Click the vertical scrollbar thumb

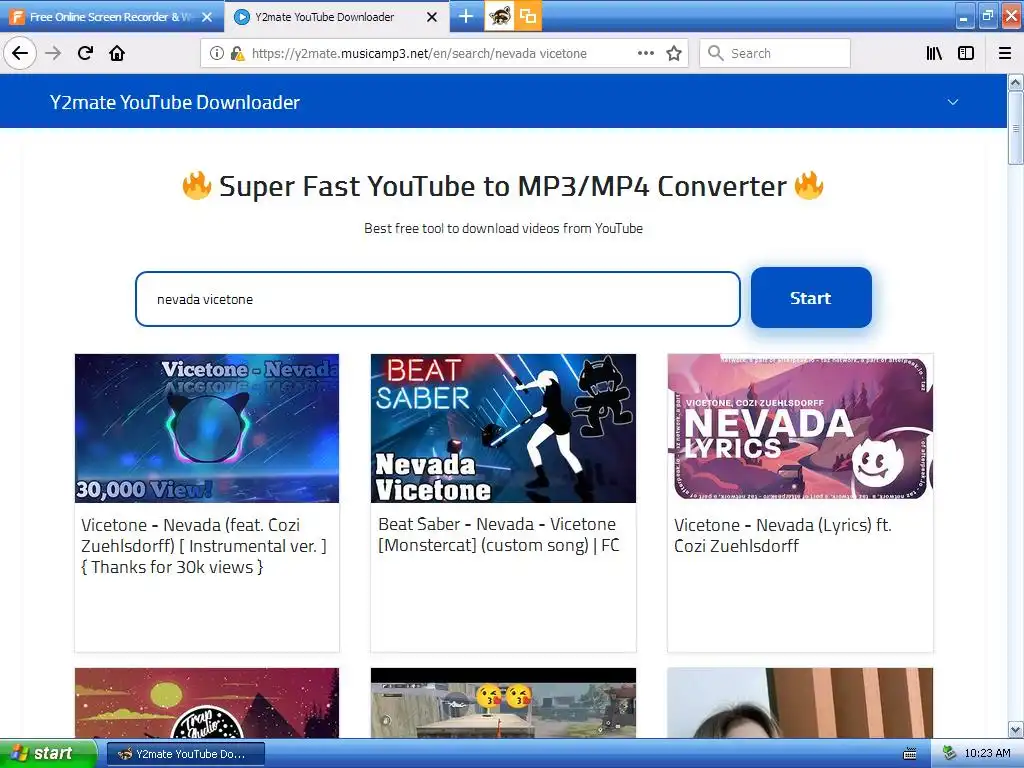[x=1016, y=128]
